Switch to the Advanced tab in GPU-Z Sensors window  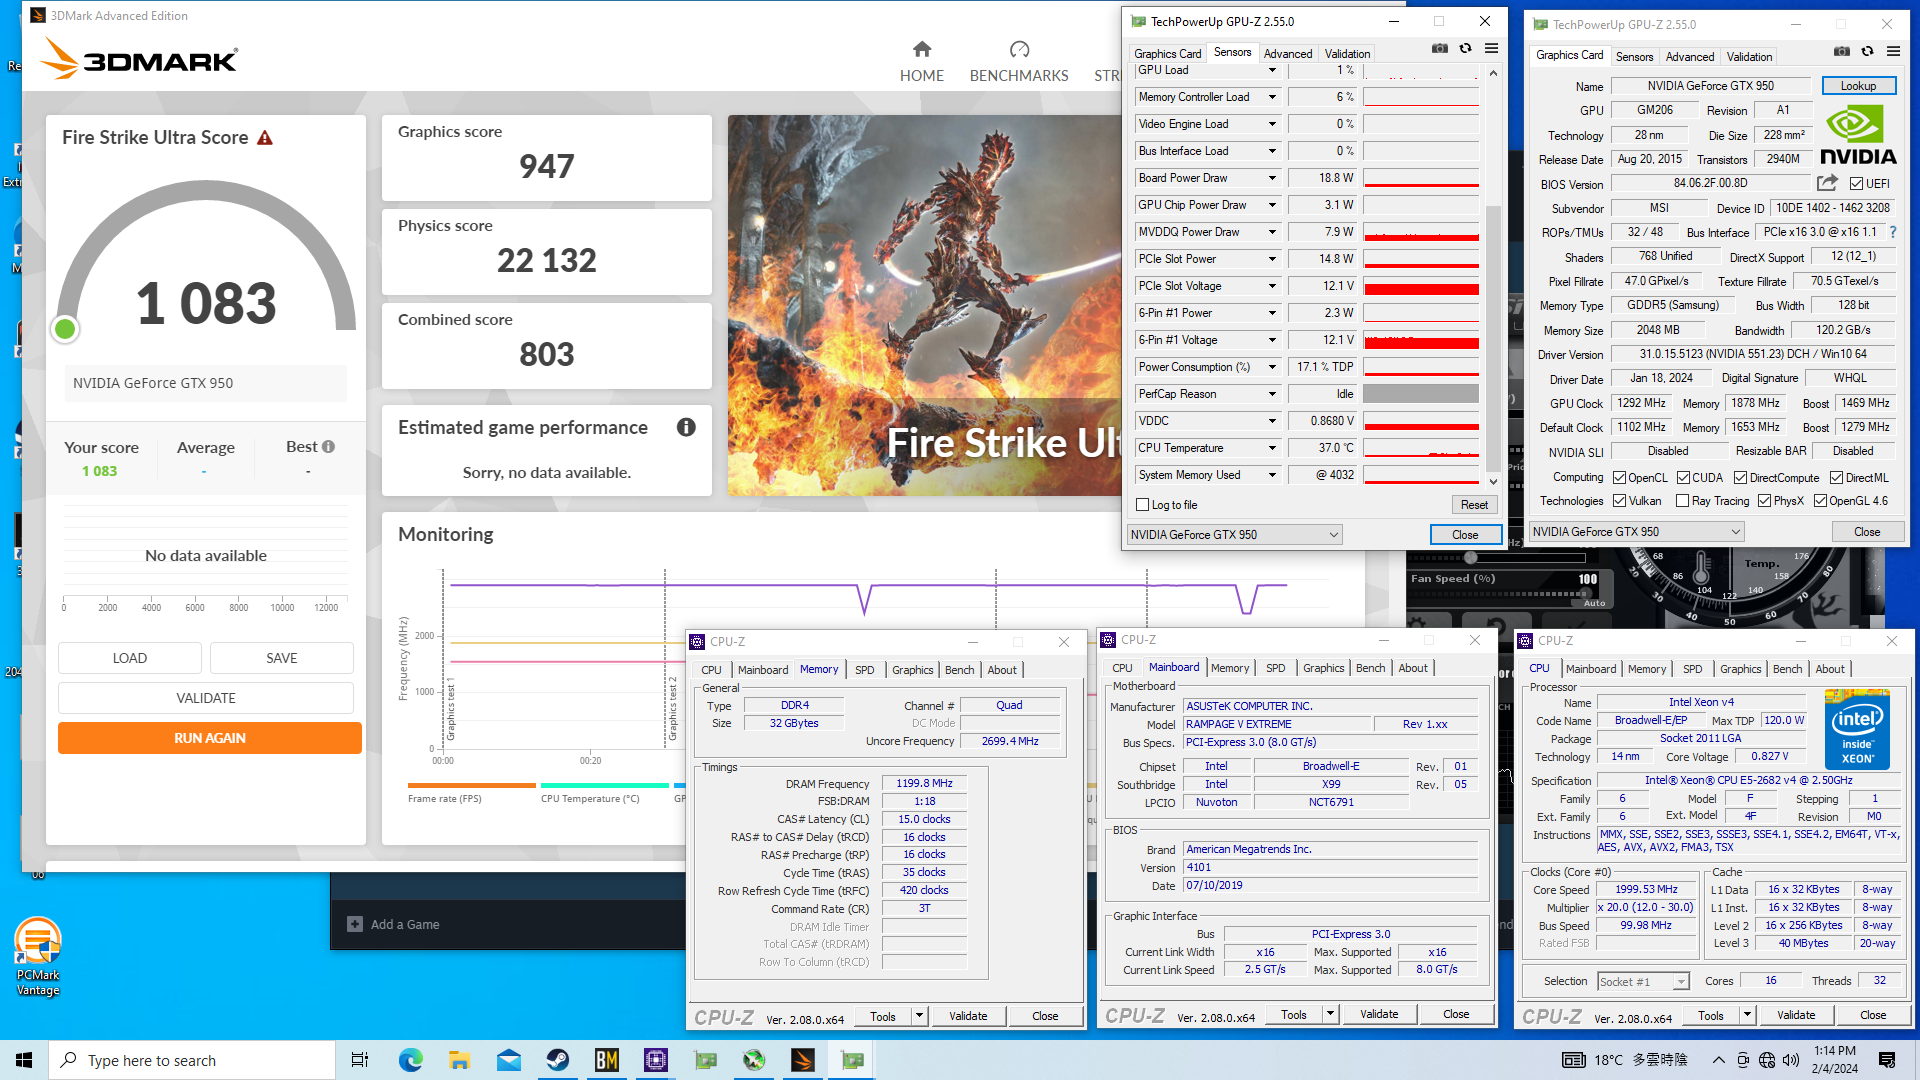click(1287, 54)
